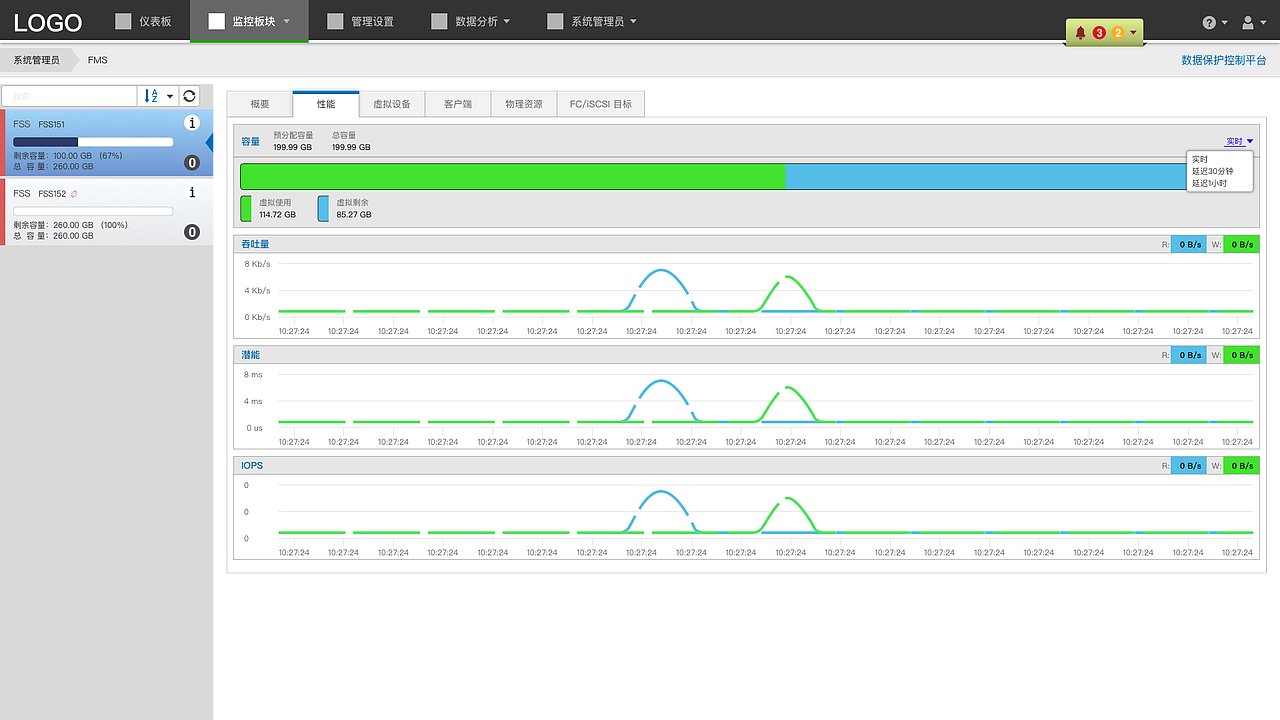Click the green used segment of capacity bar
The width and height of the screenshot is (1280, 720).
coord(513,176)
